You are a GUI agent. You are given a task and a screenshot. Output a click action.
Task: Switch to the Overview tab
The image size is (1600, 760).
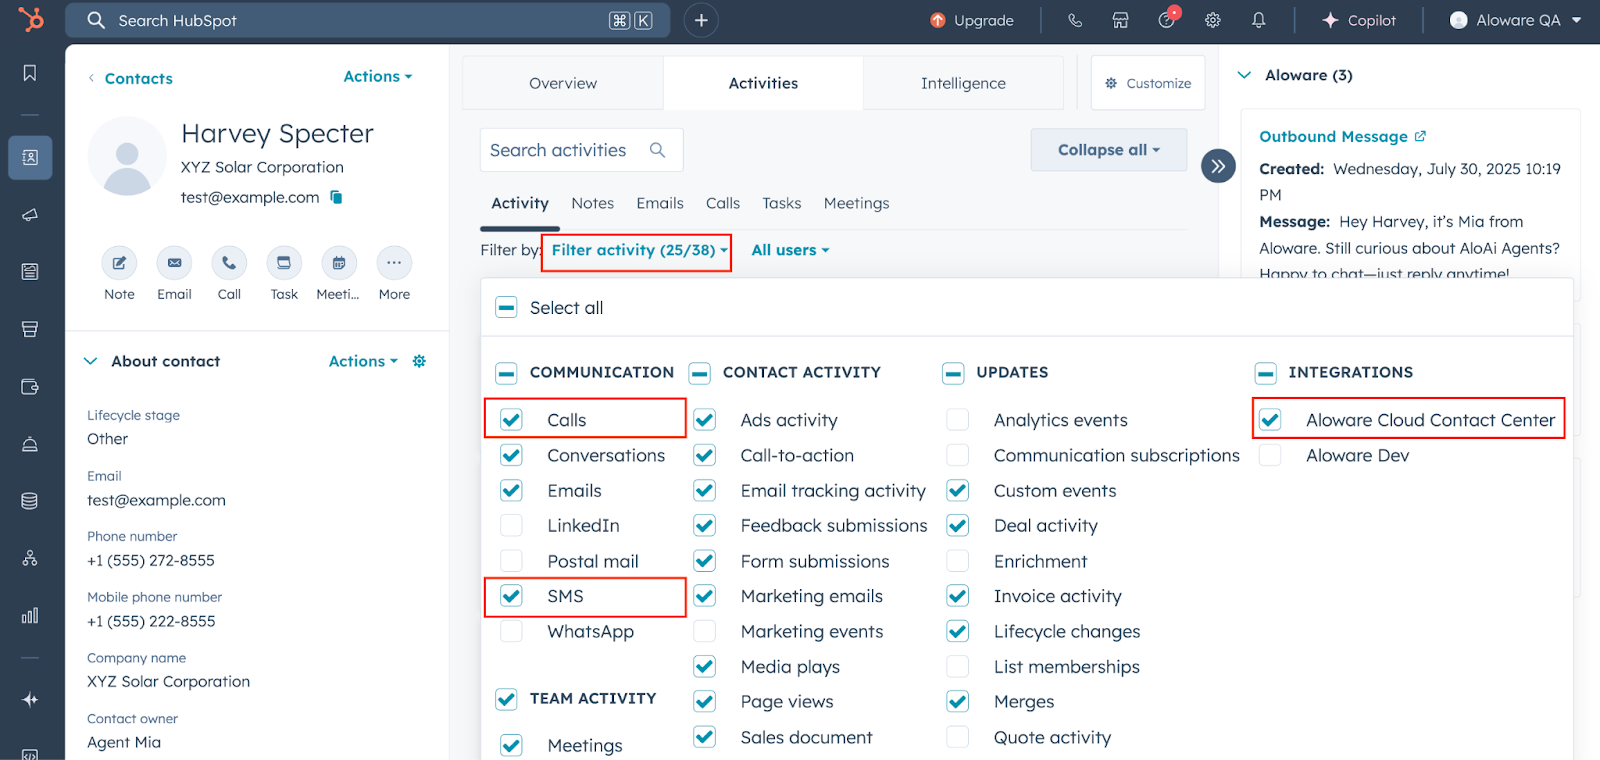[563, 83]
